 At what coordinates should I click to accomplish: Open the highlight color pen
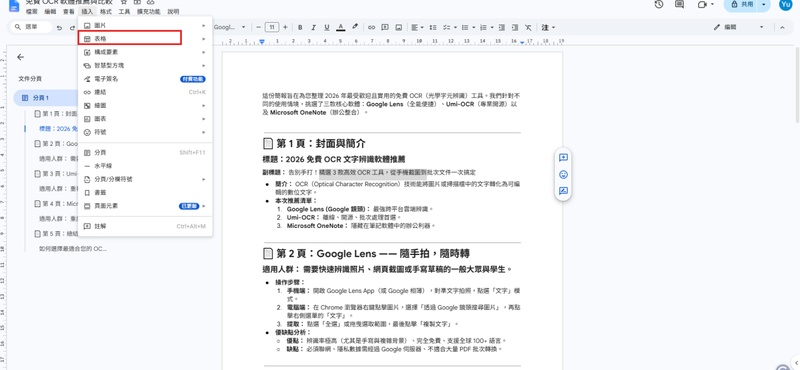355,27
